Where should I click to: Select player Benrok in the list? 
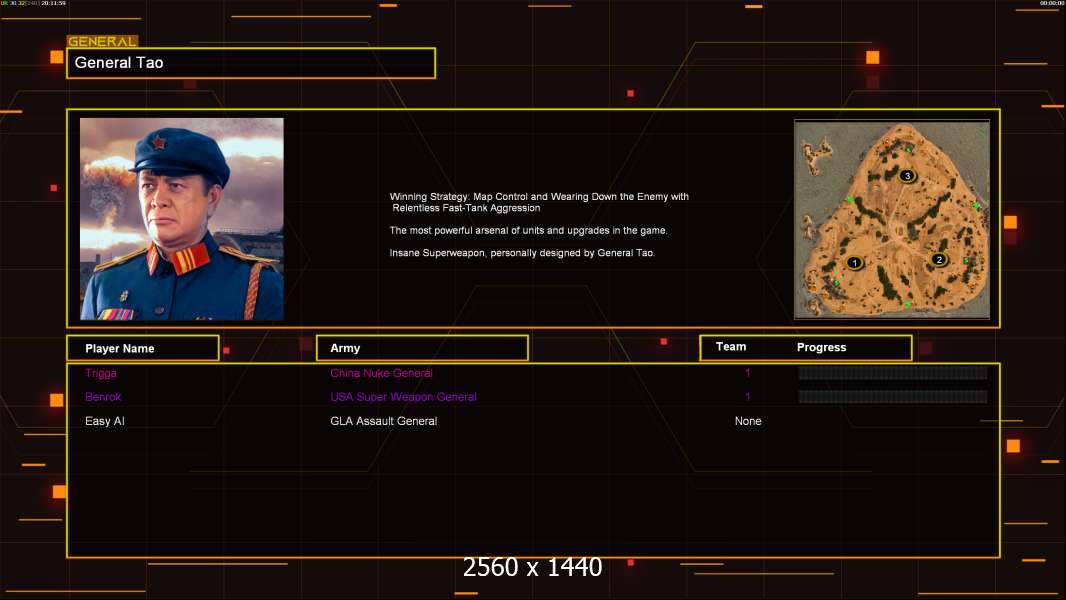104,397
